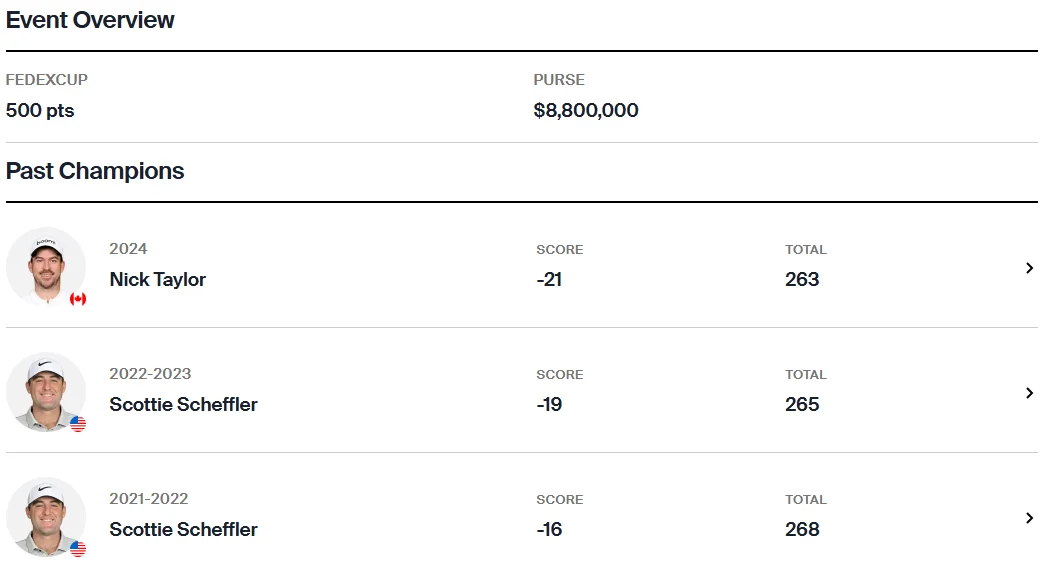Click the 268 total value

[x=802, y=529]
